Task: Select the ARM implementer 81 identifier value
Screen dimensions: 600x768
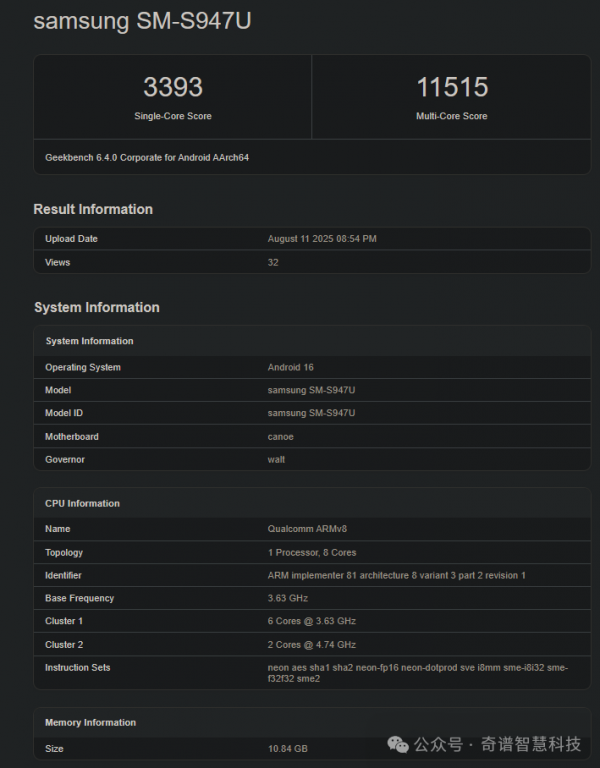Action: click(x=397, y=576)
